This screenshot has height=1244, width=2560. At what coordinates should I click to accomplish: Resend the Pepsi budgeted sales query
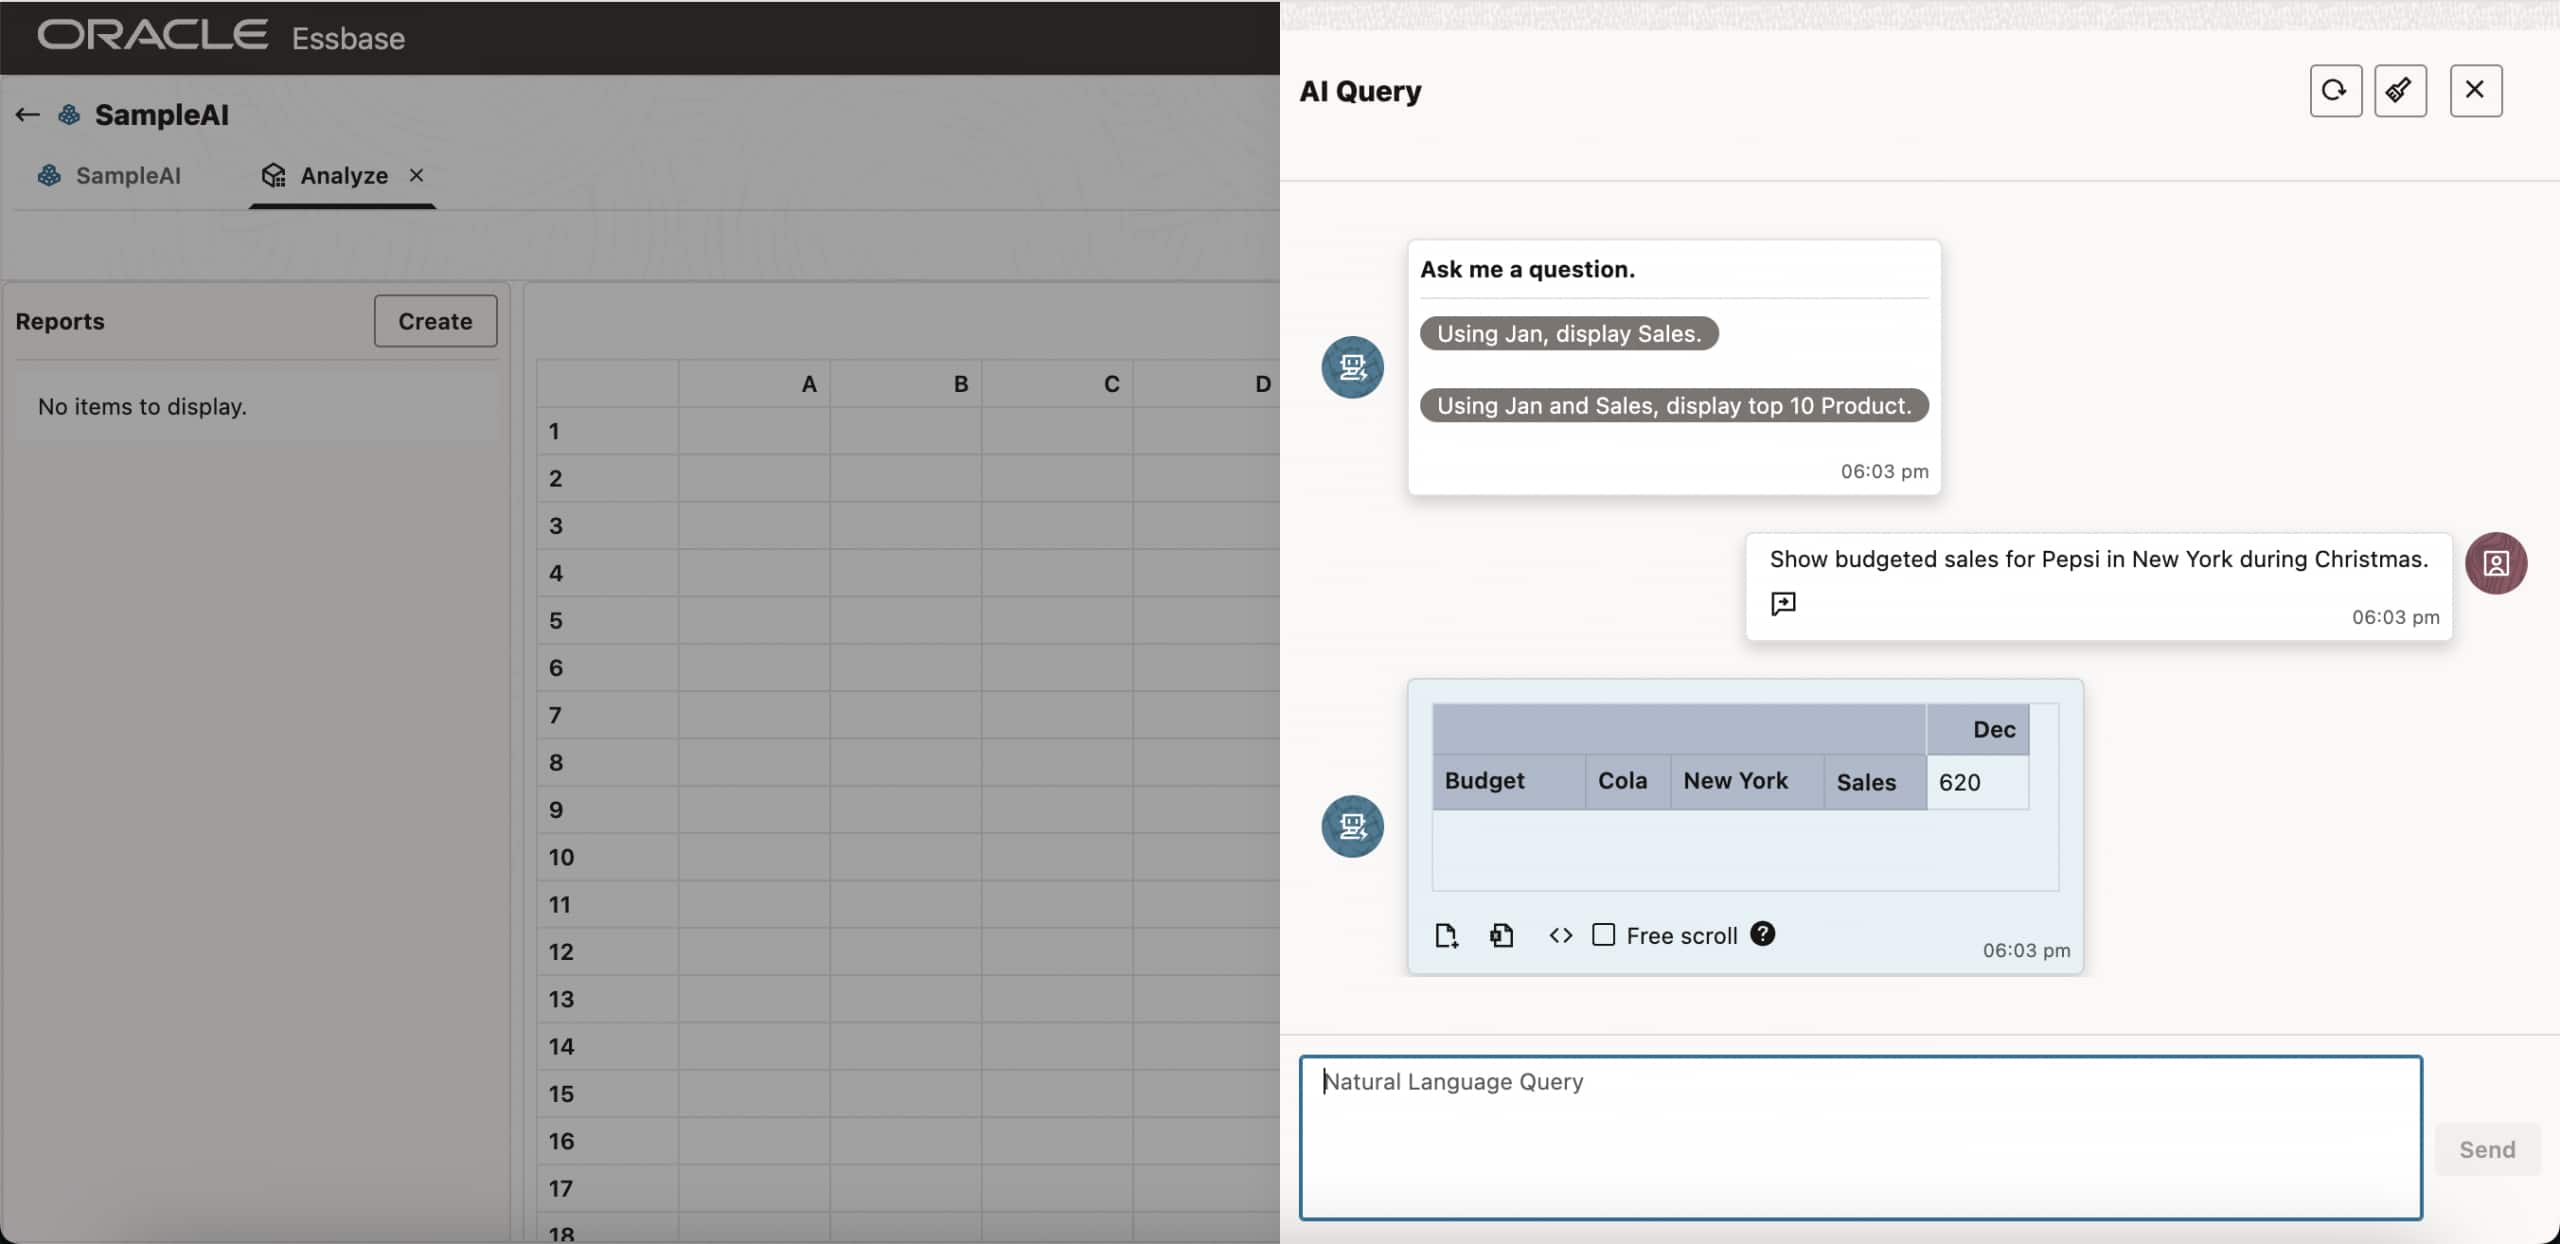click(1783, 603)
